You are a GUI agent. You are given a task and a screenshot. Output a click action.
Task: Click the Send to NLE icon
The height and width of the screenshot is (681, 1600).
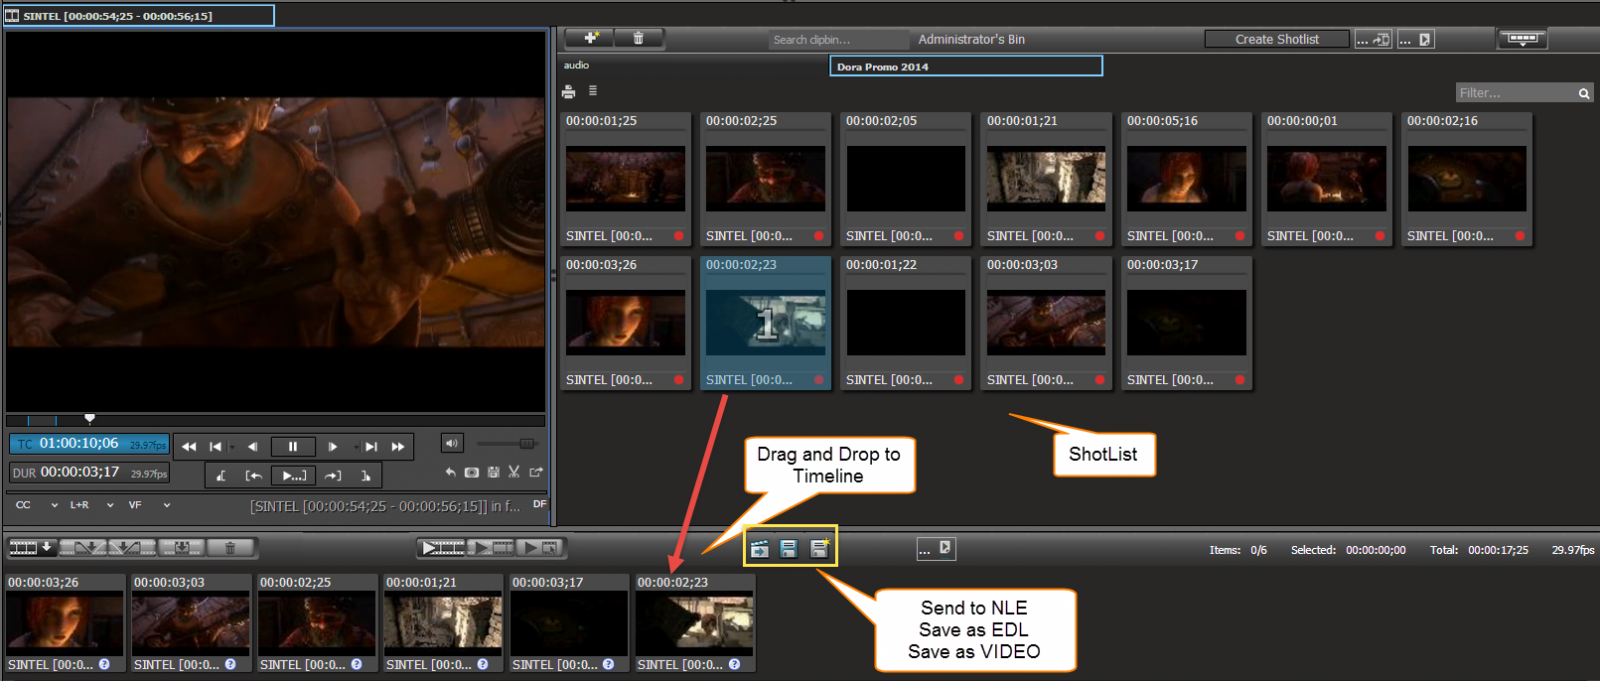click(x=760, y=548)
